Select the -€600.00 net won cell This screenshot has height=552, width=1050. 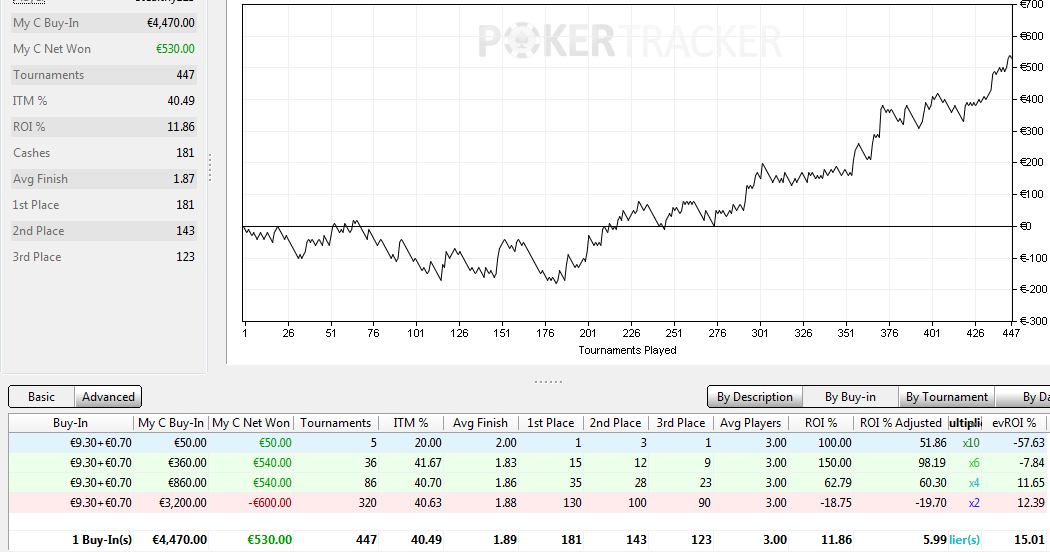[x=269, y=503]
